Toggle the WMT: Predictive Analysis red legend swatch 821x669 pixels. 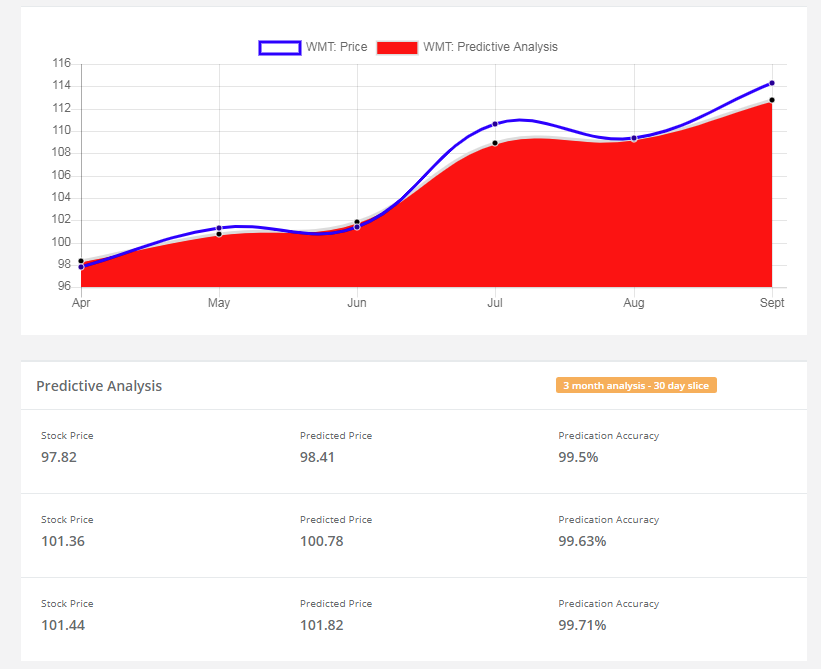click(397, 48)
